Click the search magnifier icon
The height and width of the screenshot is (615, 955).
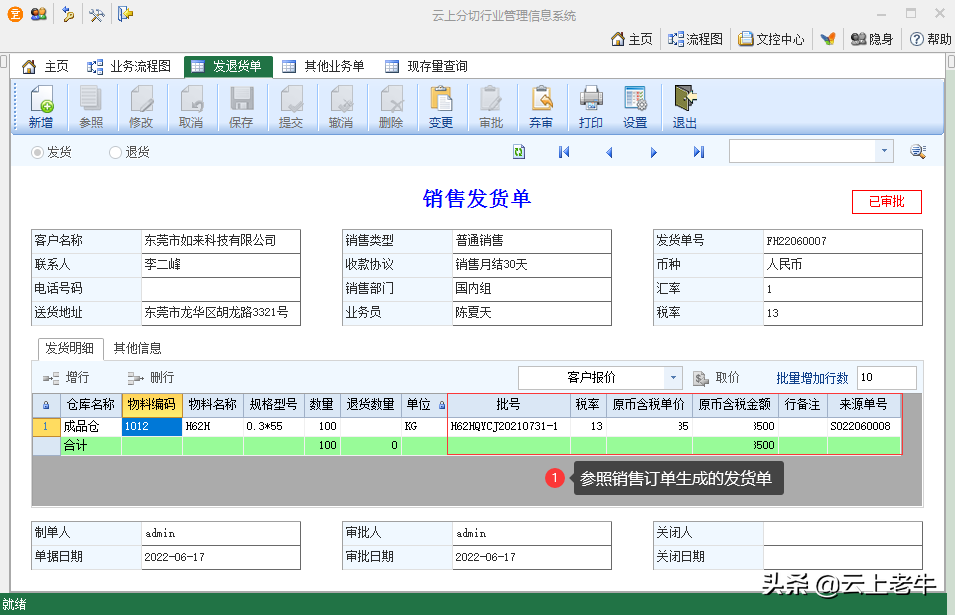tap(917, 152)
